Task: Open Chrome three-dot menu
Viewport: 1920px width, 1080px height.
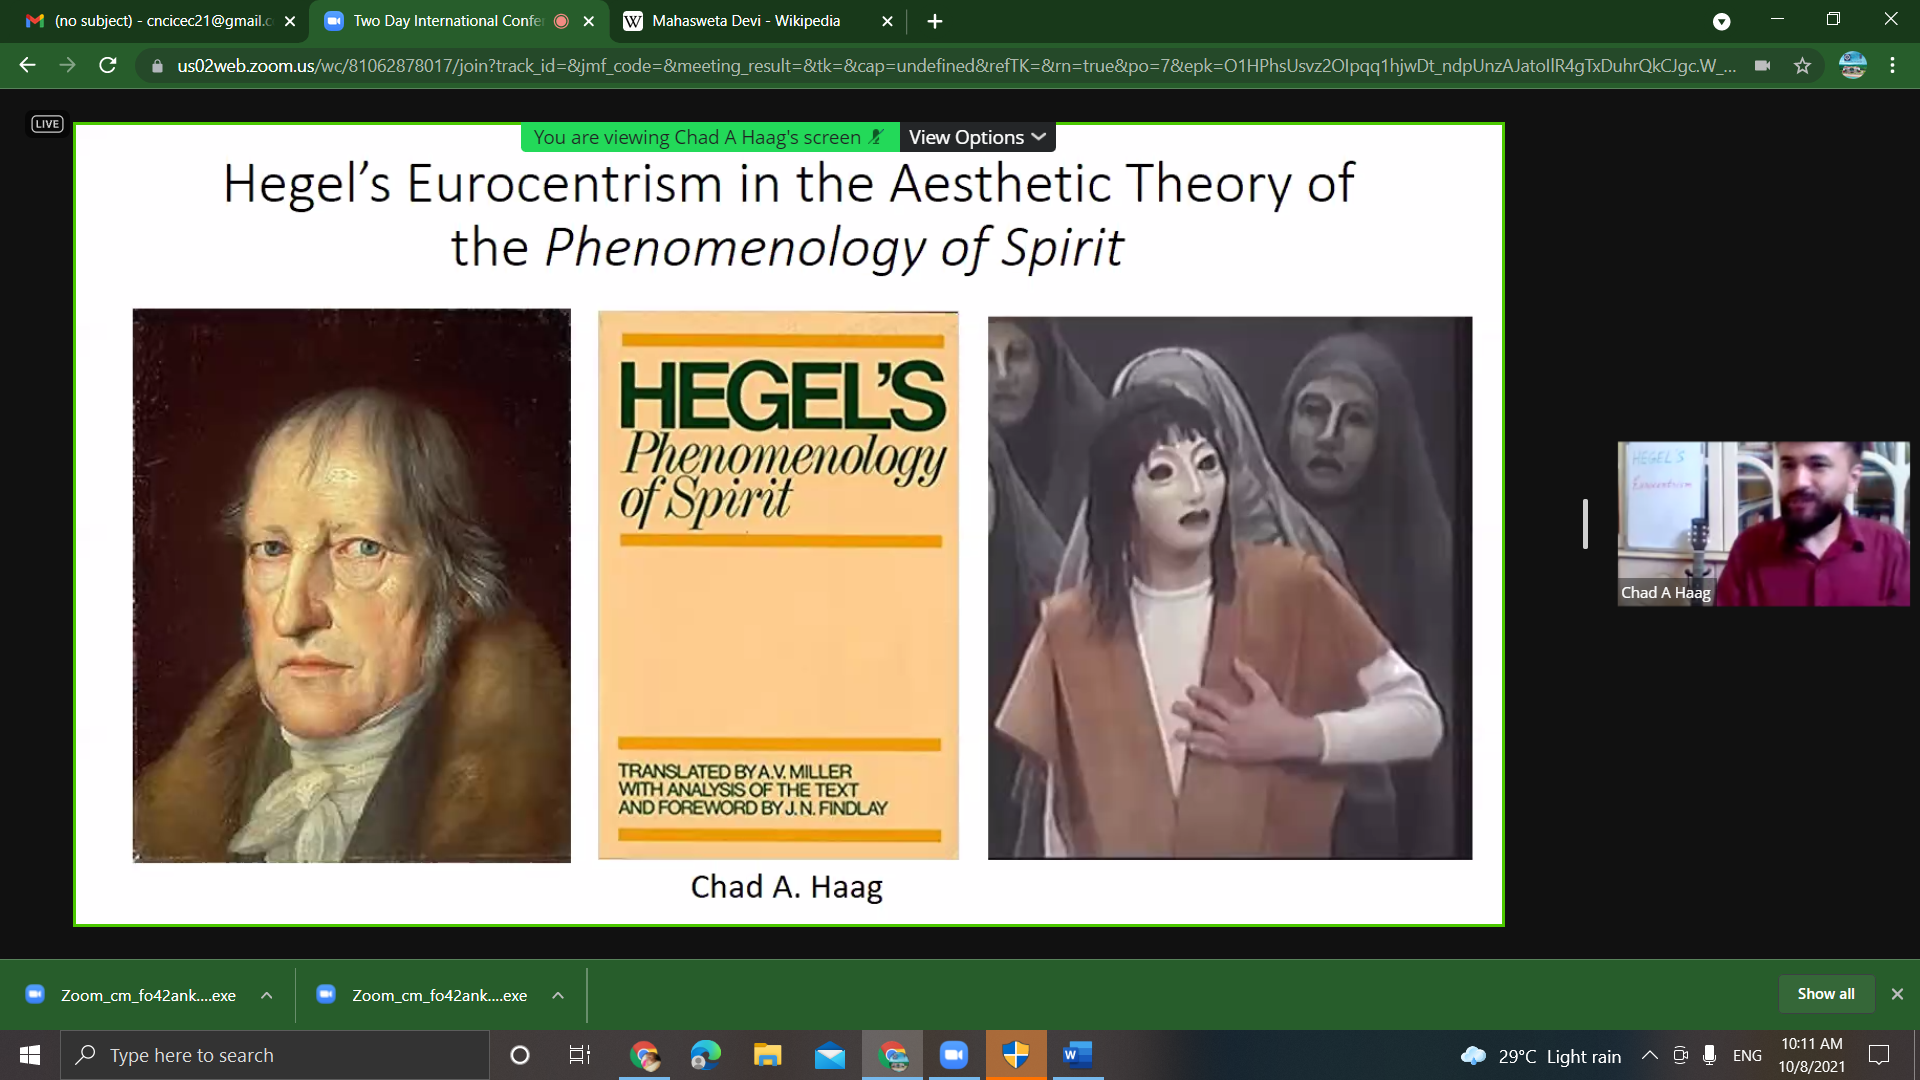Action: tap(1892, 66)
